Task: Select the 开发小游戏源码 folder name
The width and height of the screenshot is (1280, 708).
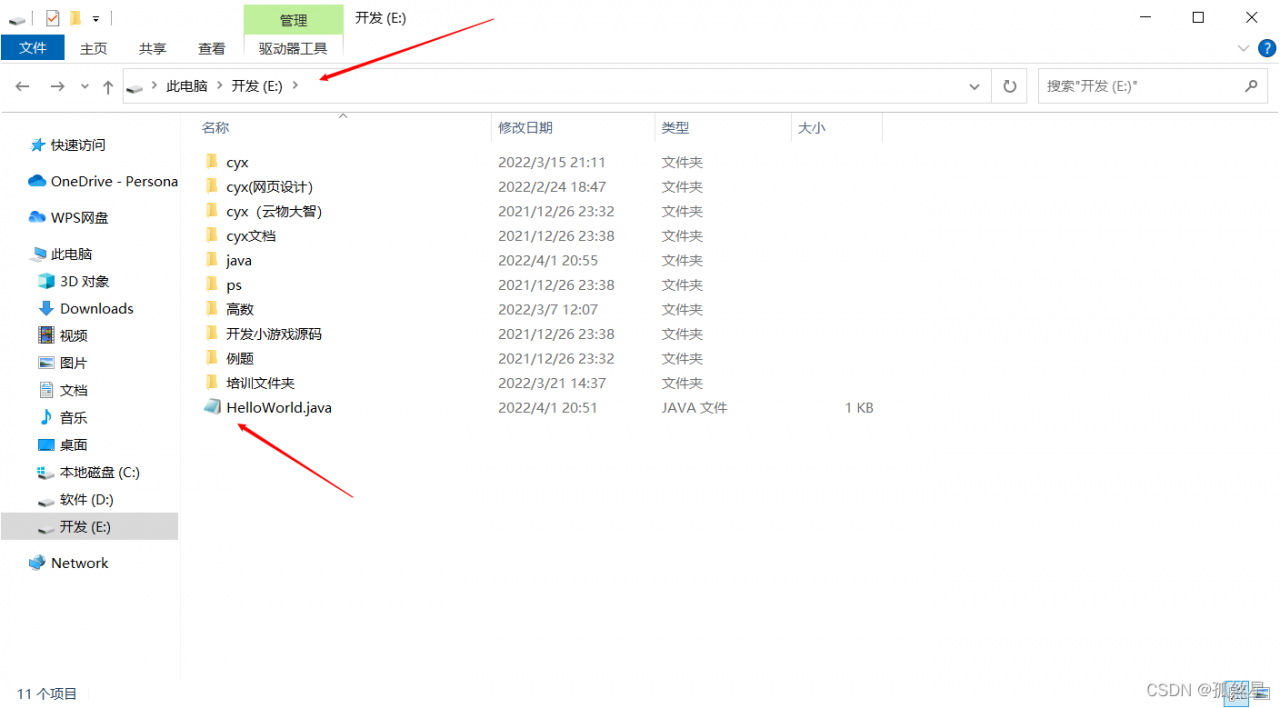Action: pyautogui.click(x=274, y=334)
